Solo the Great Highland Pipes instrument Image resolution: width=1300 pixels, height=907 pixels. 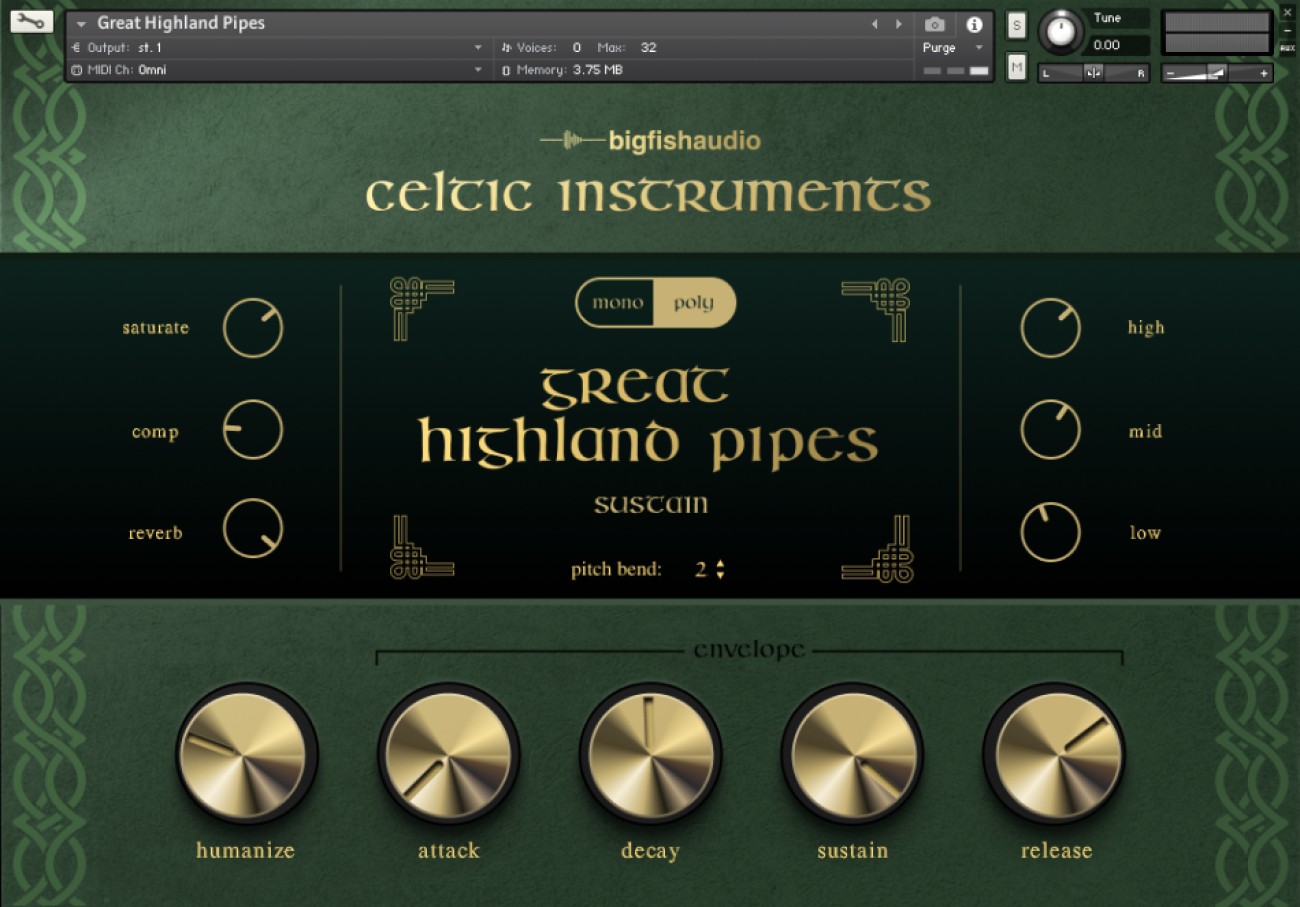pos(1016,26)
